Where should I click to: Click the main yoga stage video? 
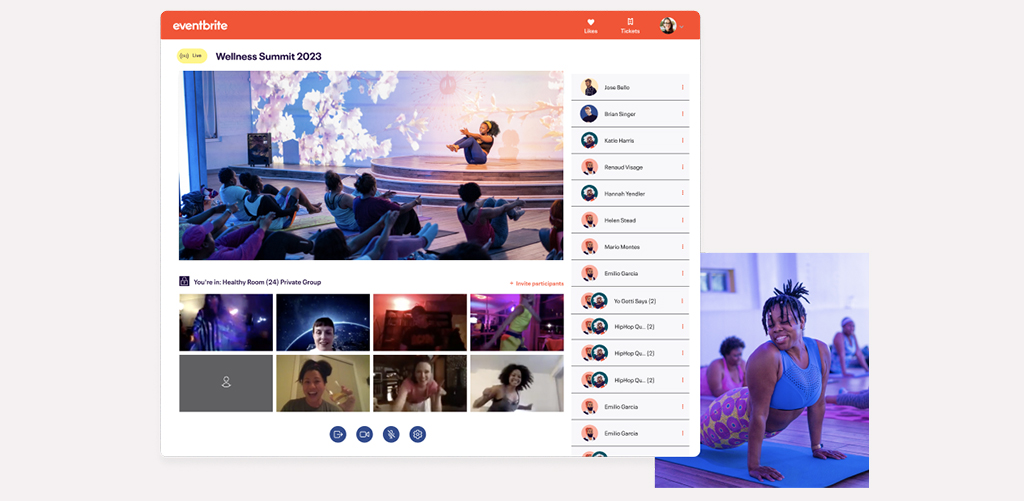(371, 165)
